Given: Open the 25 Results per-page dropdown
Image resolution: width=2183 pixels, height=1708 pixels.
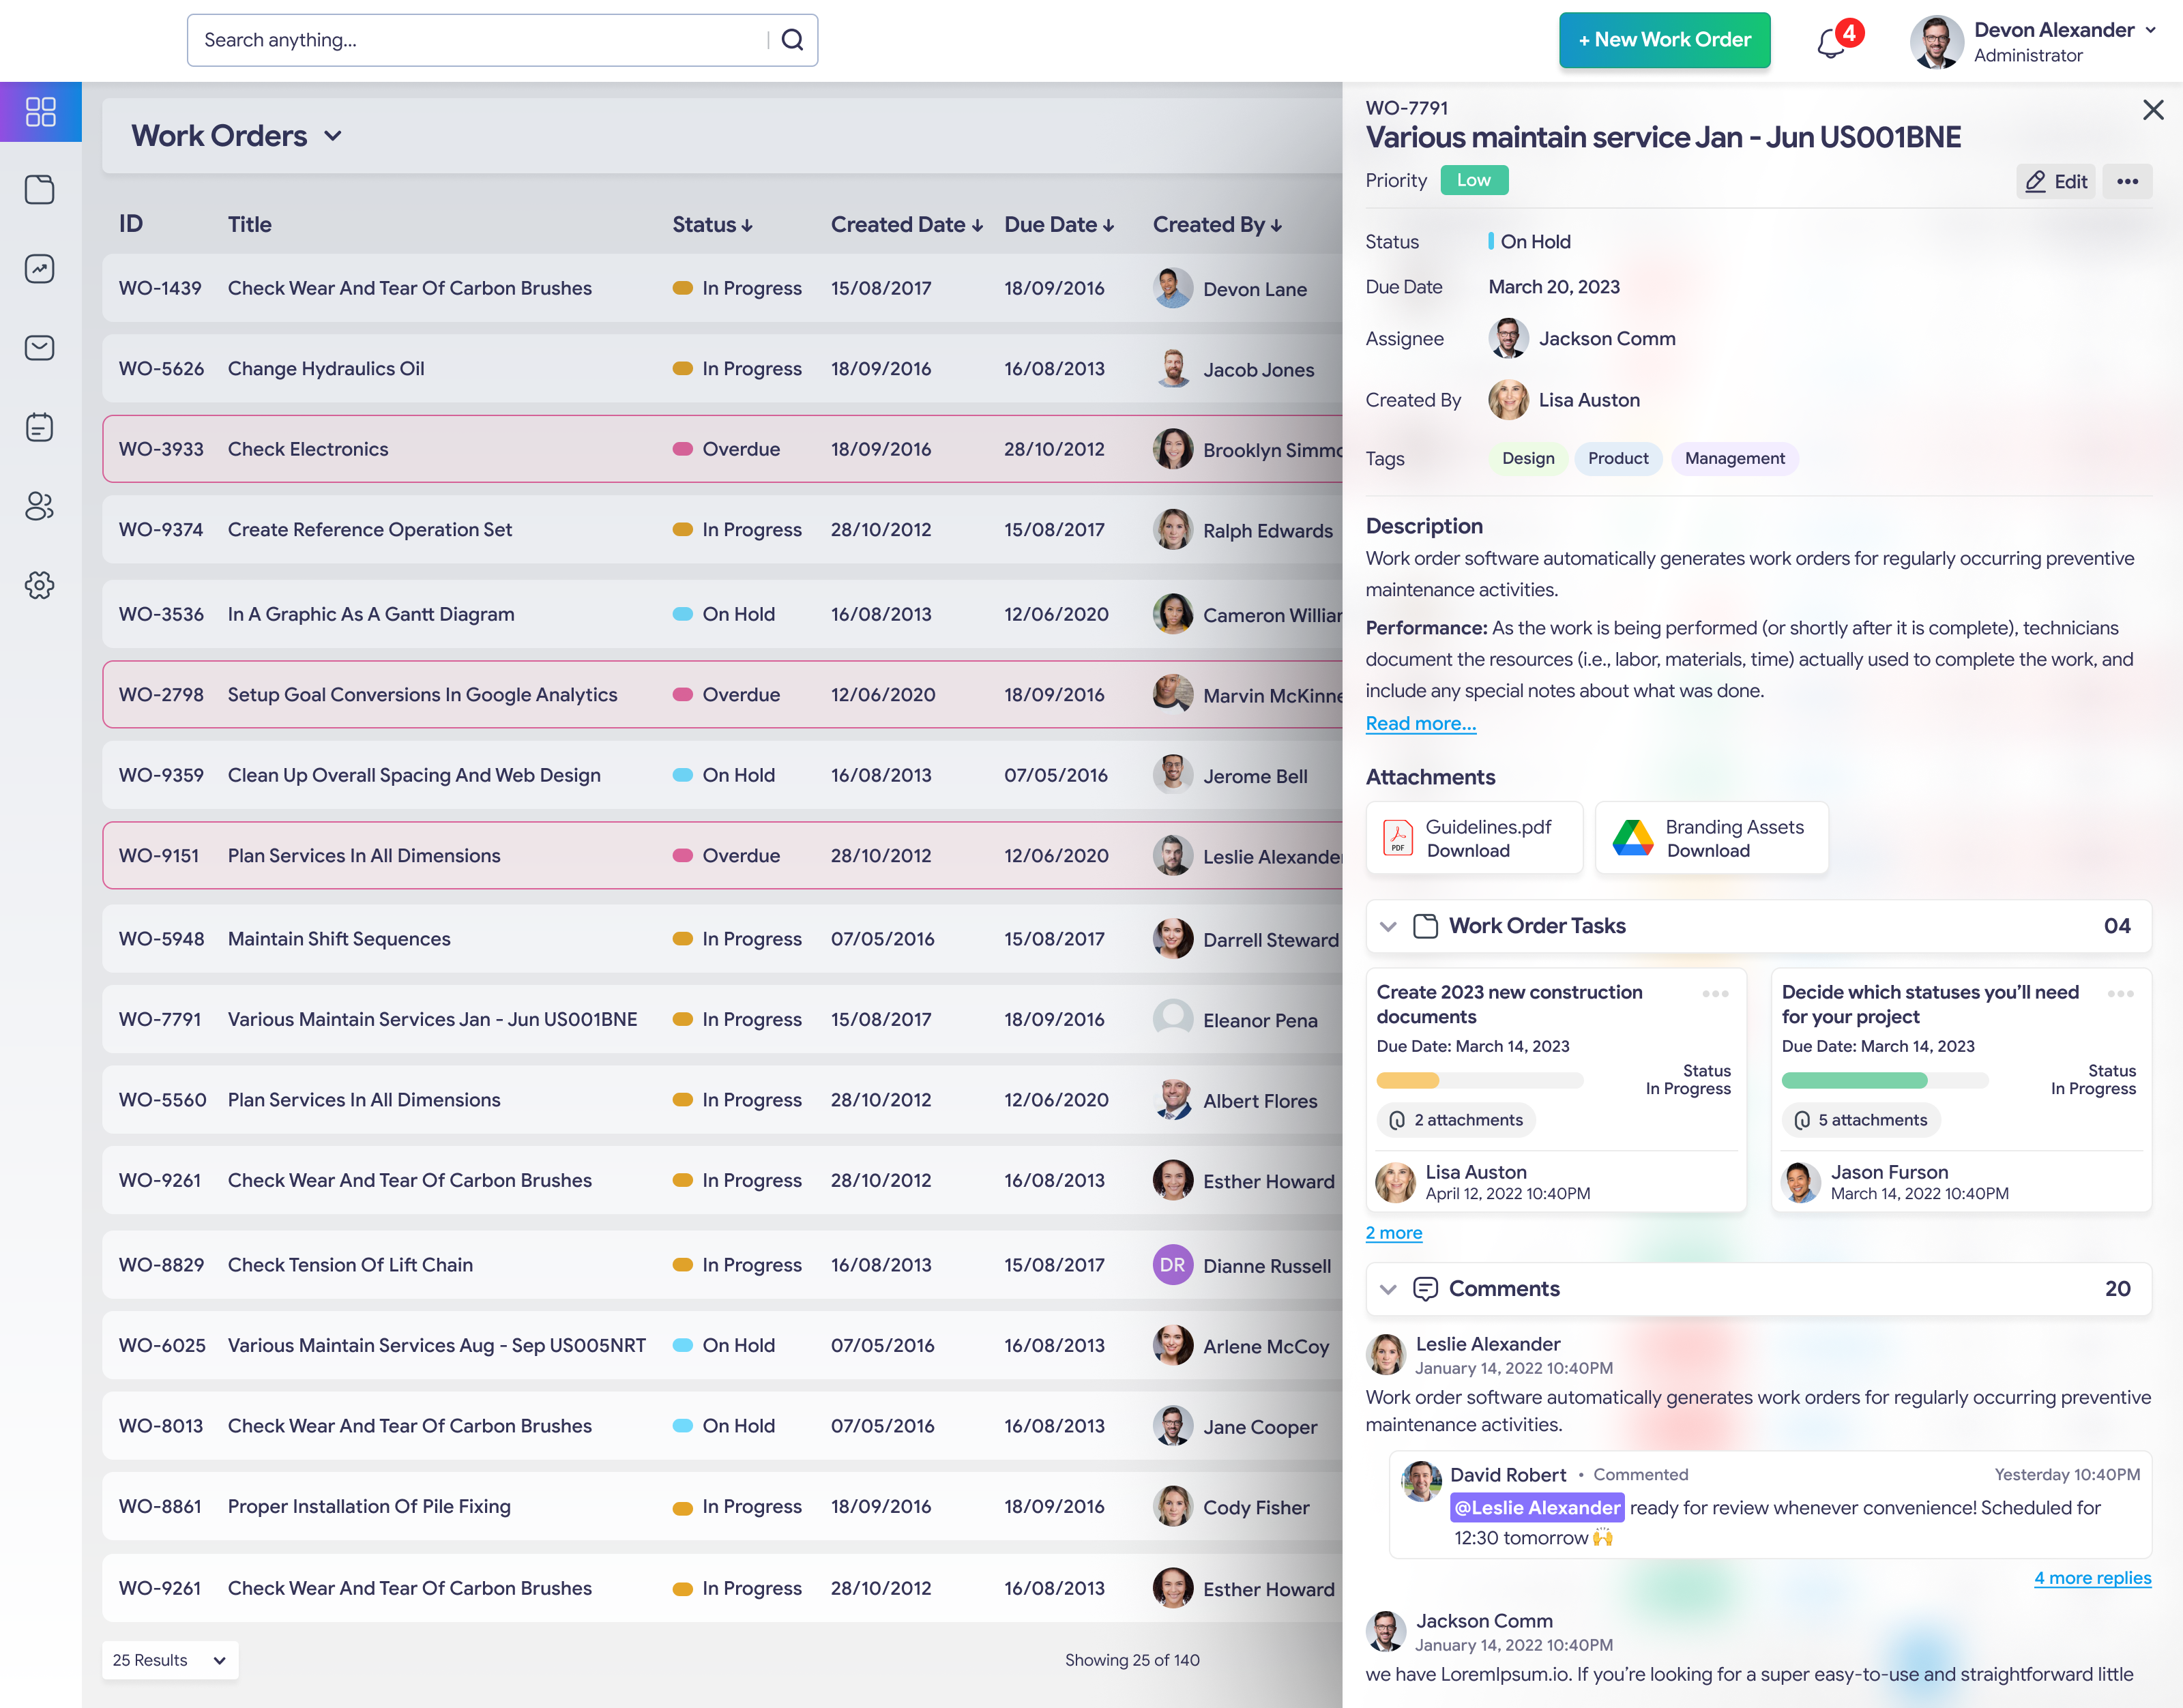Looking at the screenshot, I should [170, 1660].
